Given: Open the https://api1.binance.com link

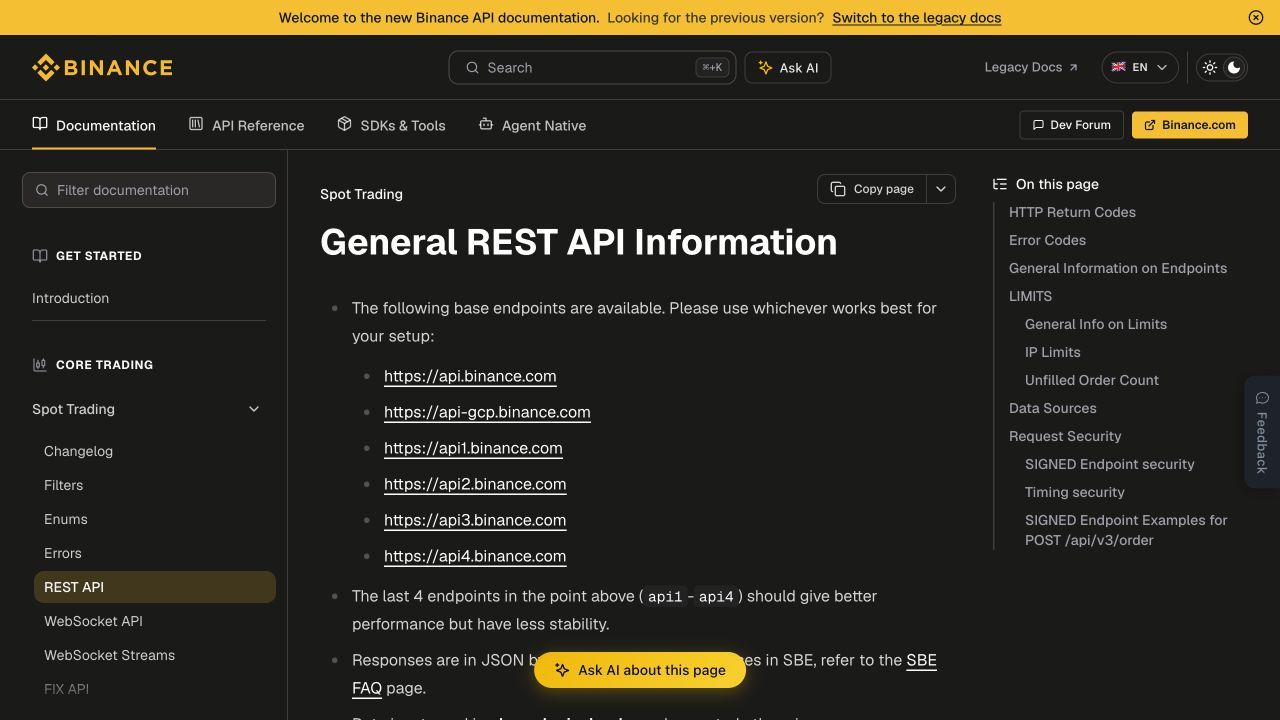Looking at the screenshot, I should point(473,448).
